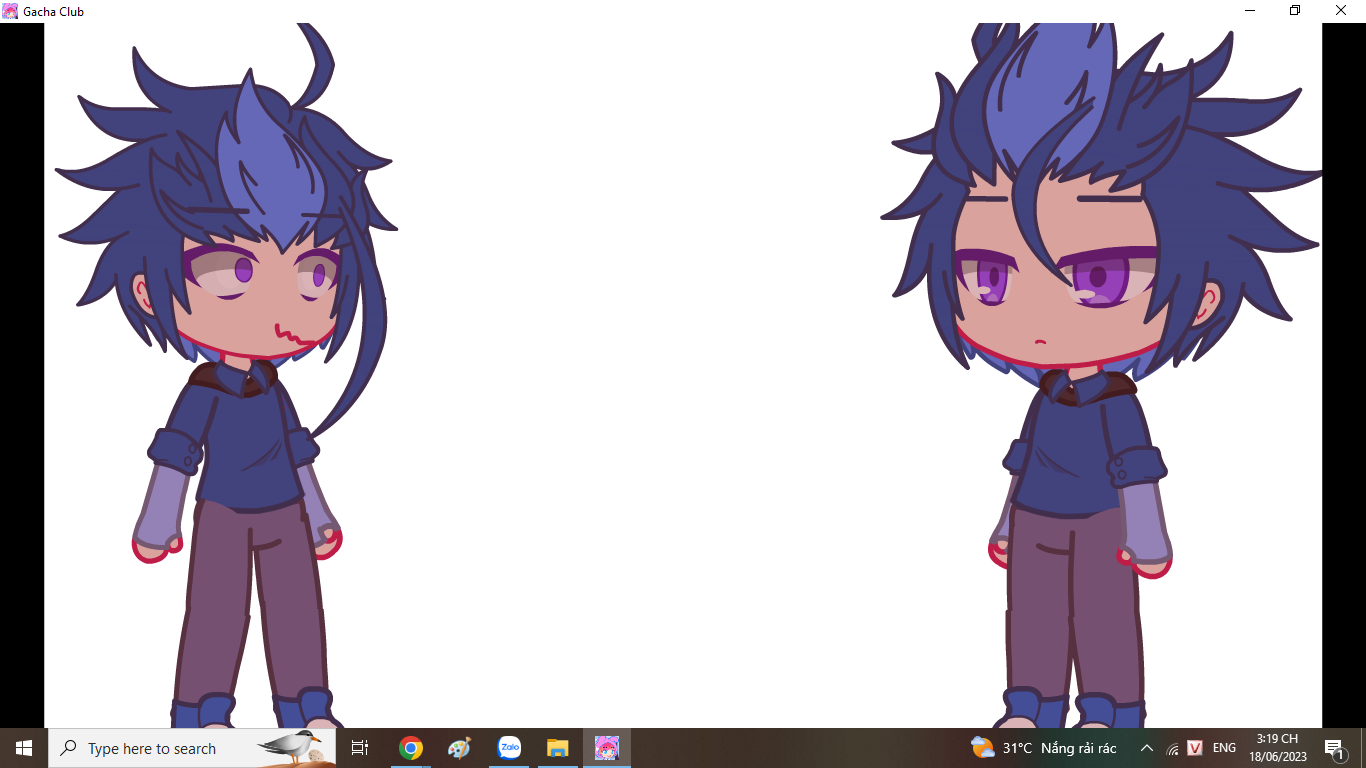Open Zalo from the taskbar

pos(509,748)
